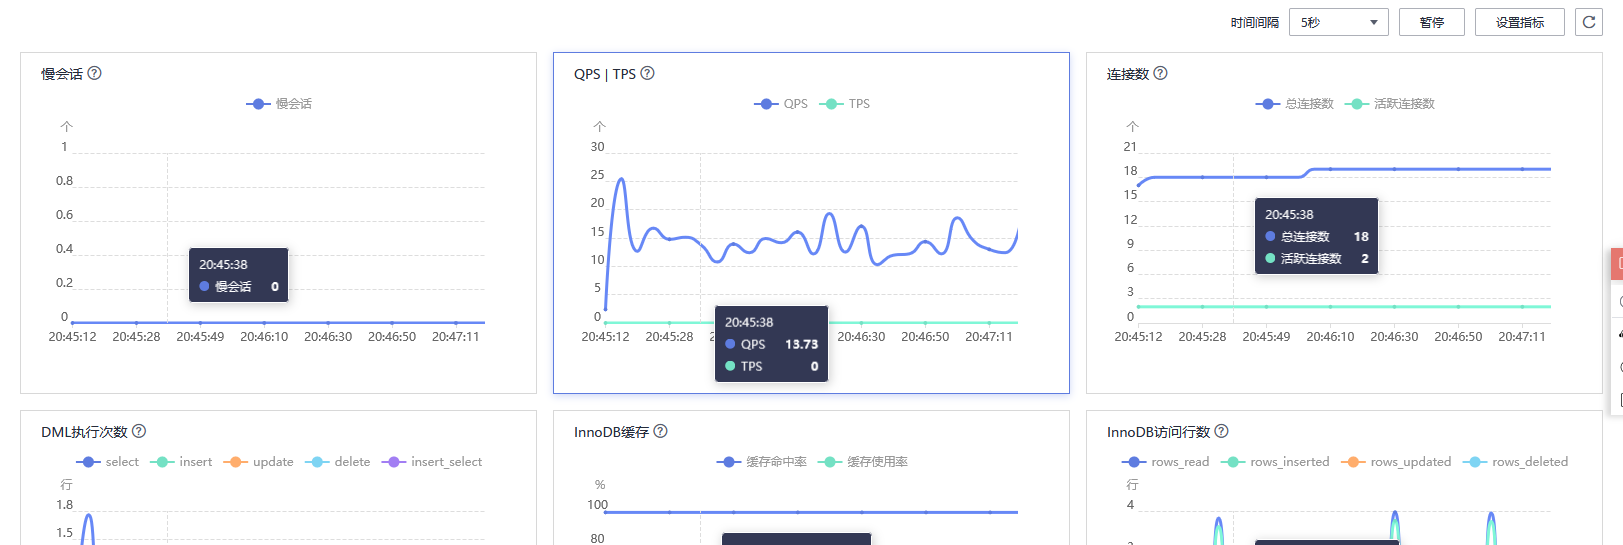
Task: Click the QPS | TPS chart title
Action: (605, 74)
